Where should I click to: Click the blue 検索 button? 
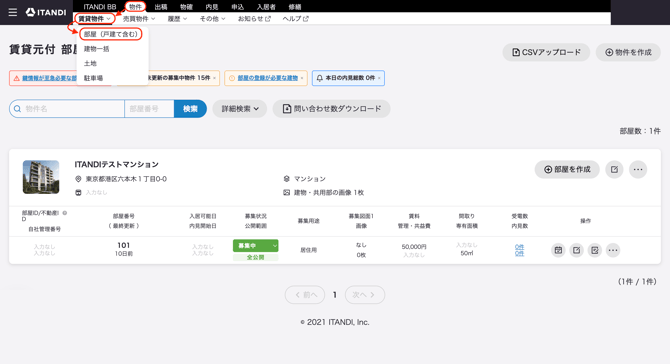pyautogui.click(x=190, y=109)
